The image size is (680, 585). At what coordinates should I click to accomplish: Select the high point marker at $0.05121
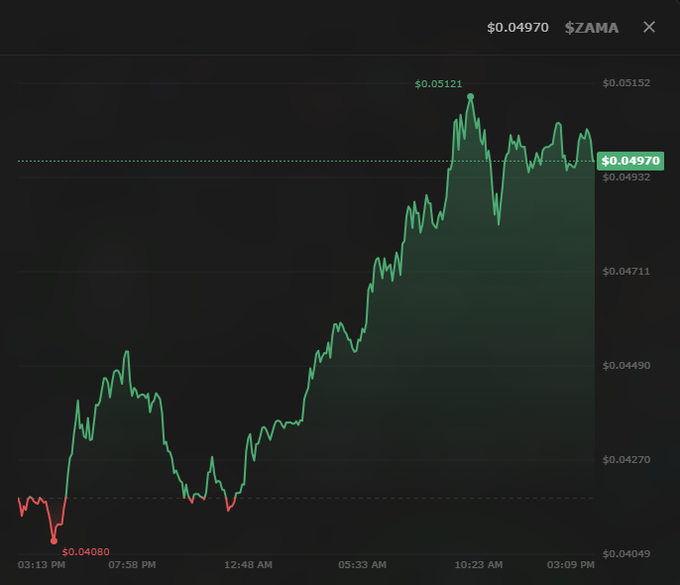point(471,97)
